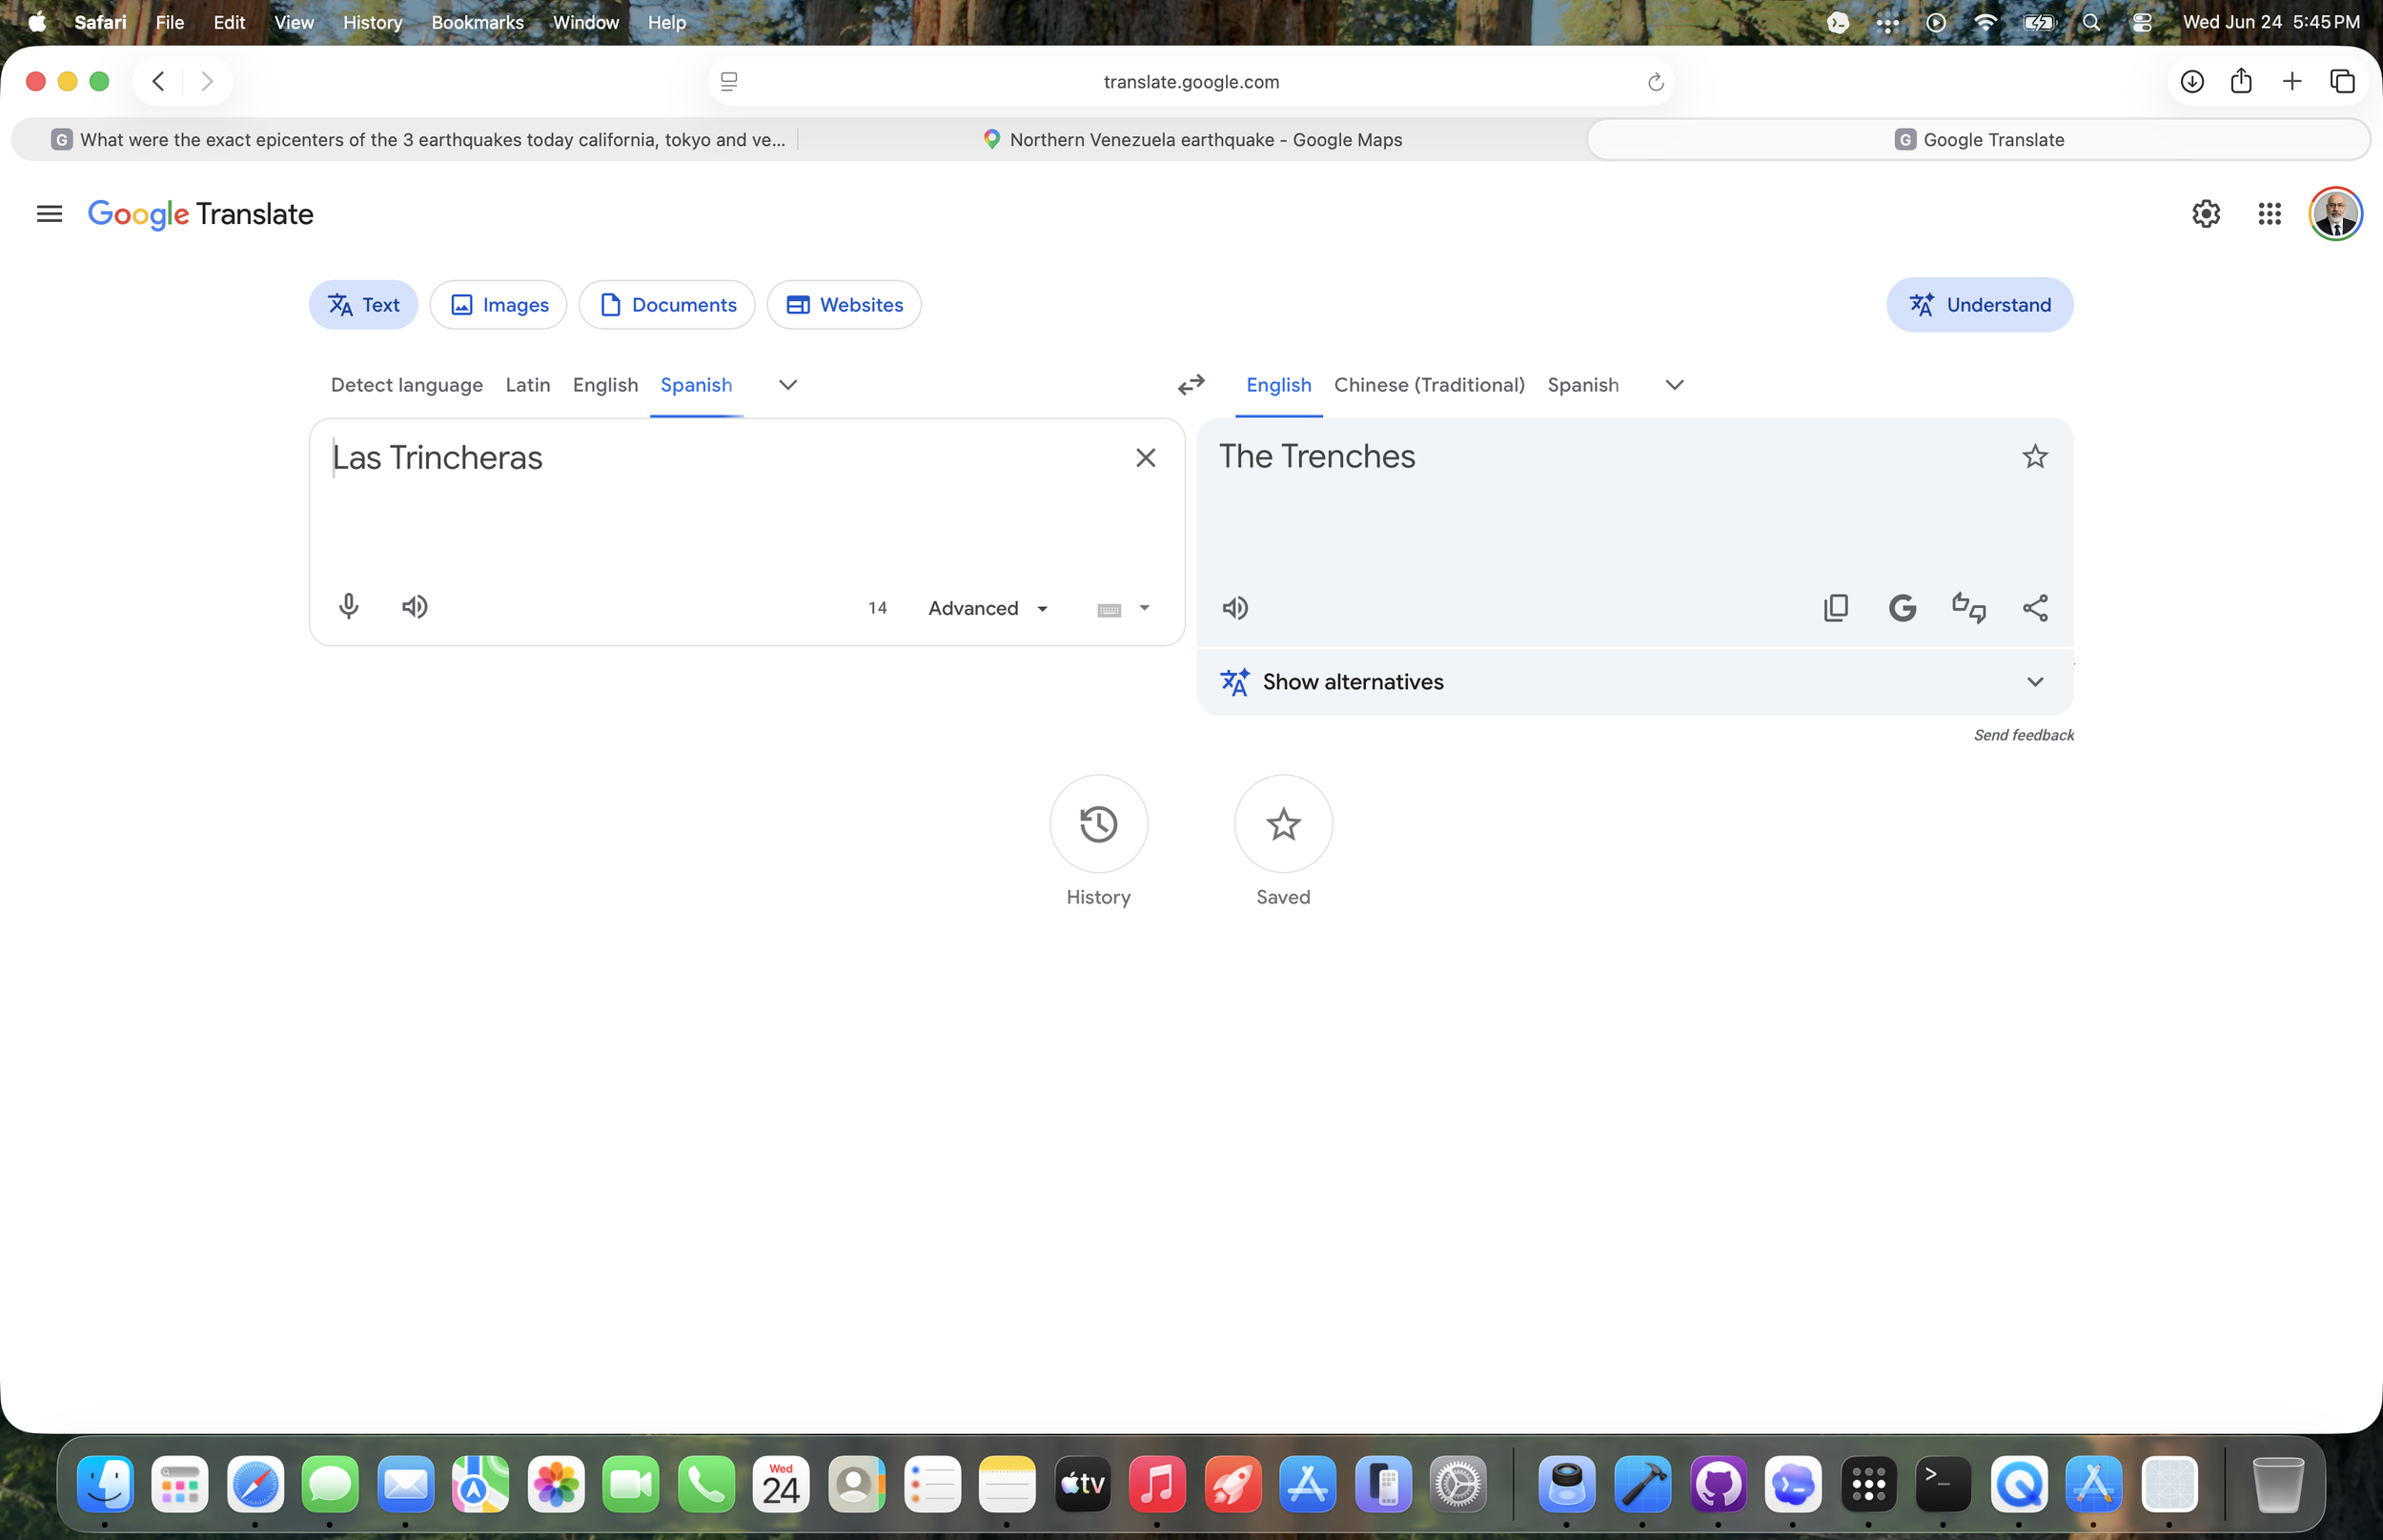This screenshot has width=2383, height=1540.
Task: Reload the translate.google.com page
Action: pyautogui.click(x=1656, y=82)
